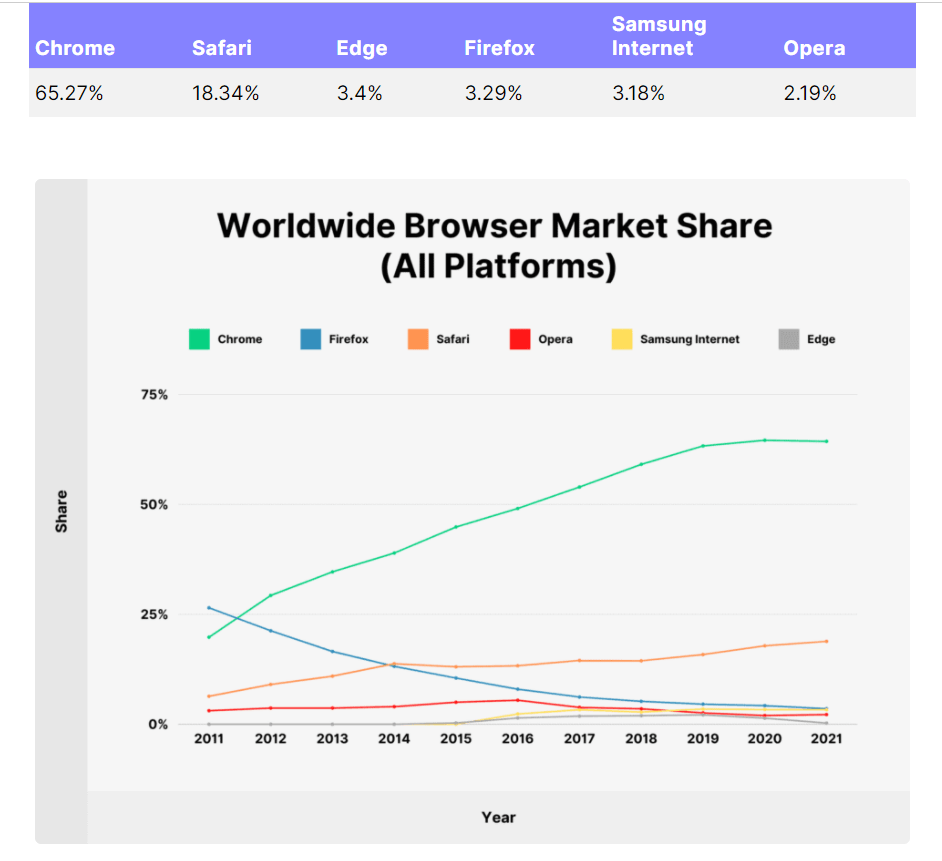Select the 3.4% Edge cell
Viewport: 942px width, 861px height.
click(x=359, y=93)
